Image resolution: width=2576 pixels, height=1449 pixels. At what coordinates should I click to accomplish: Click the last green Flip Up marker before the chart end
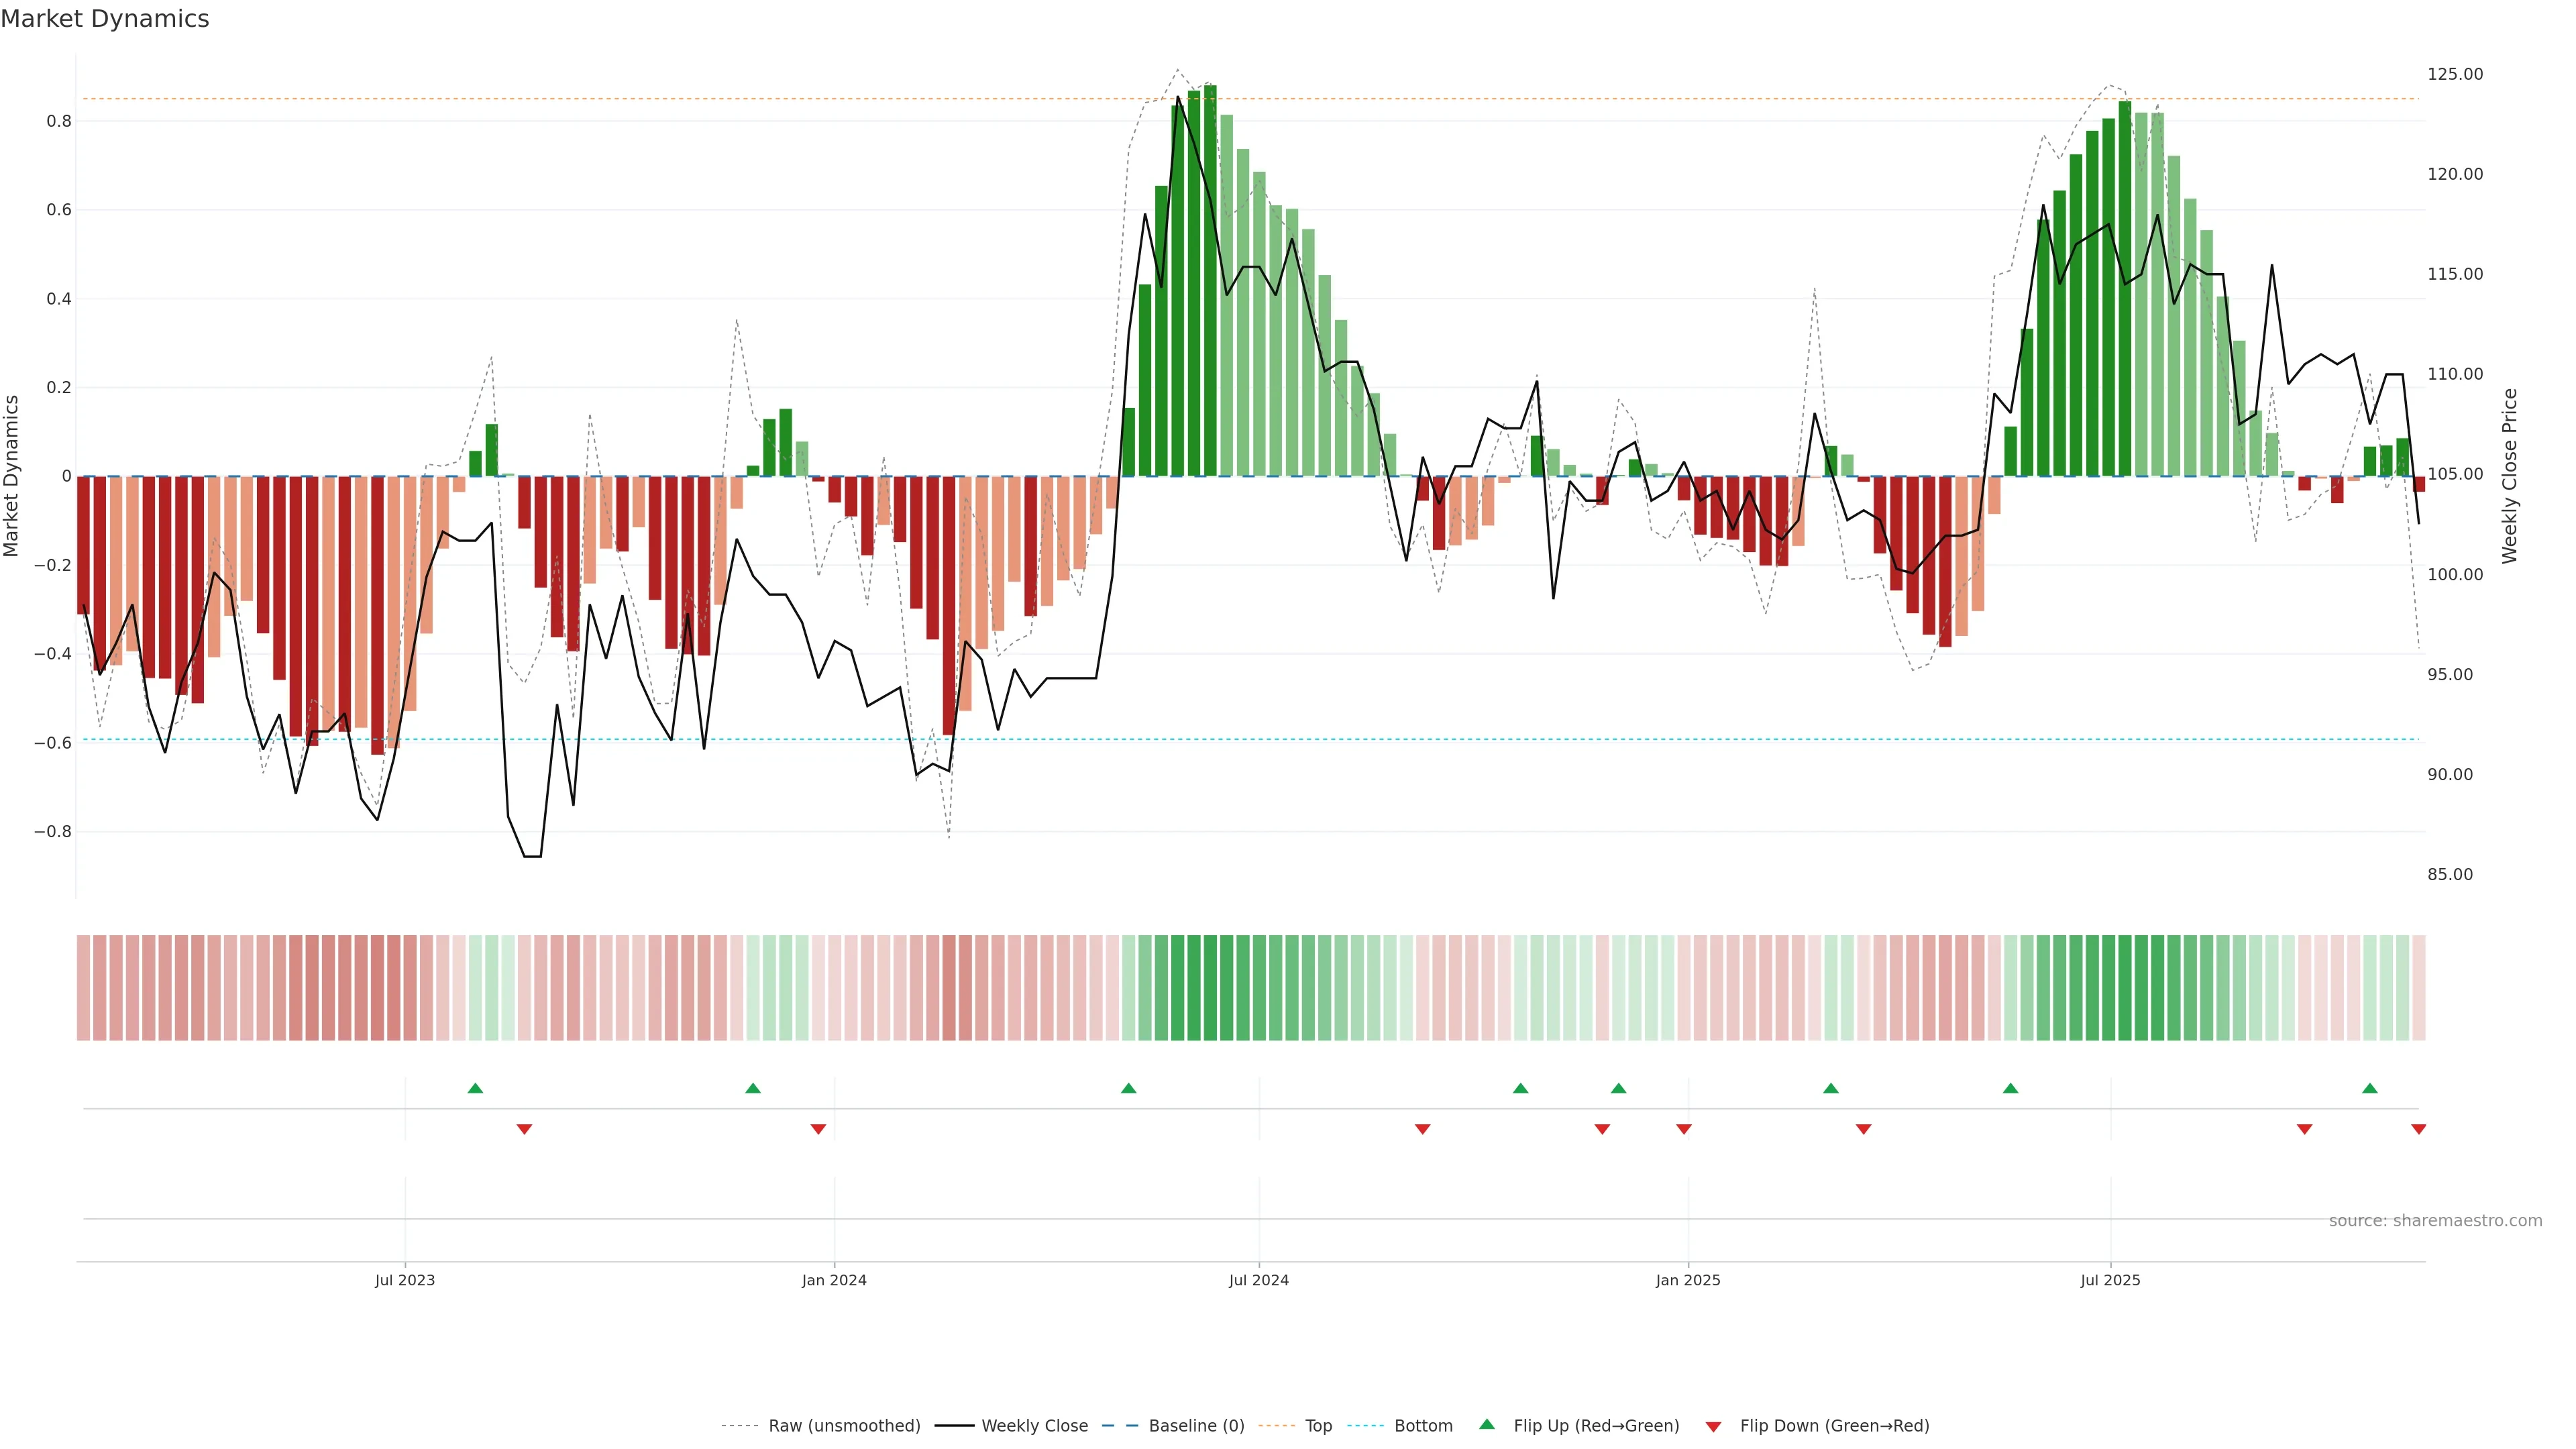tap(2369, 1088)
